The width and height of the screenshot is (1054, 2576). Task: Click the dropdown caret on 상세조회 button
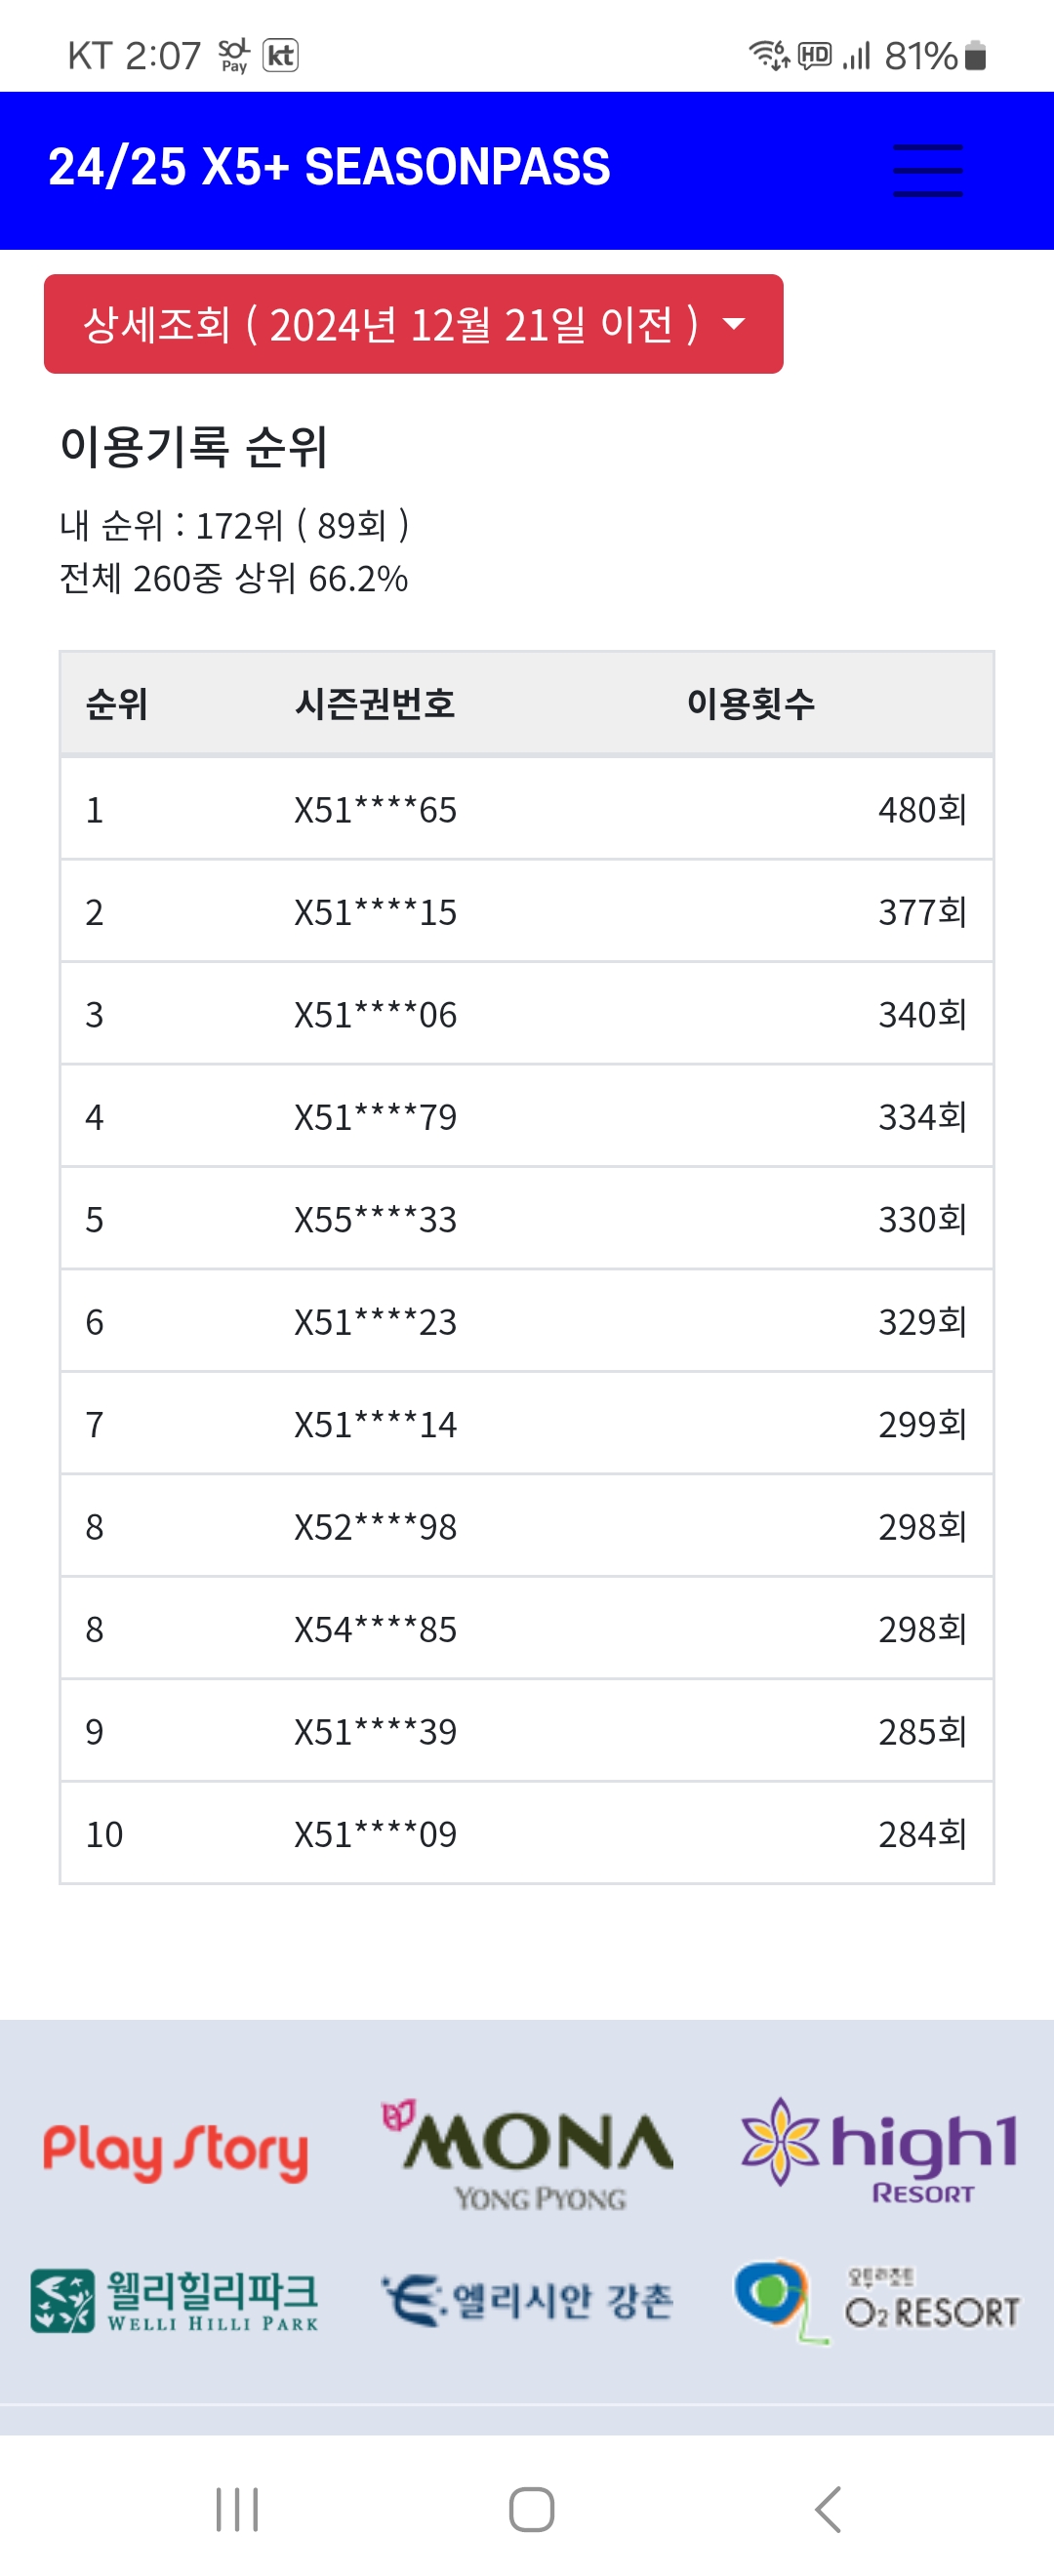pyautogui.click(x=734, y=324)
